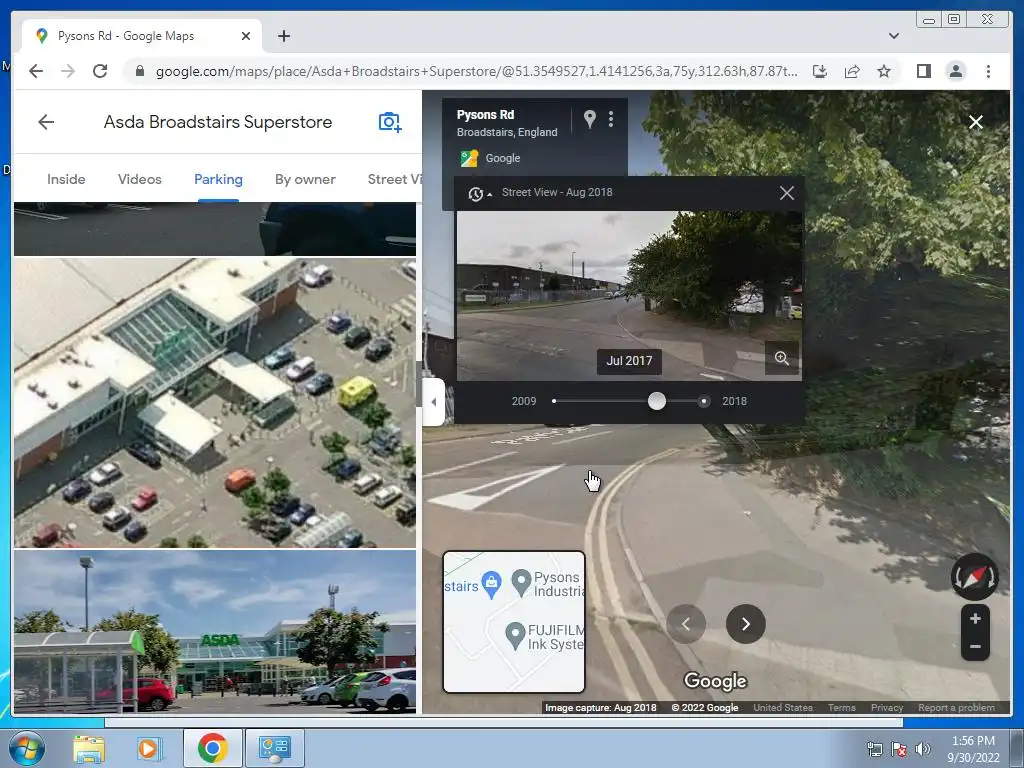Toggle Chrome side panel icon
Screen dimensions: 1024x768
[923, 71]
